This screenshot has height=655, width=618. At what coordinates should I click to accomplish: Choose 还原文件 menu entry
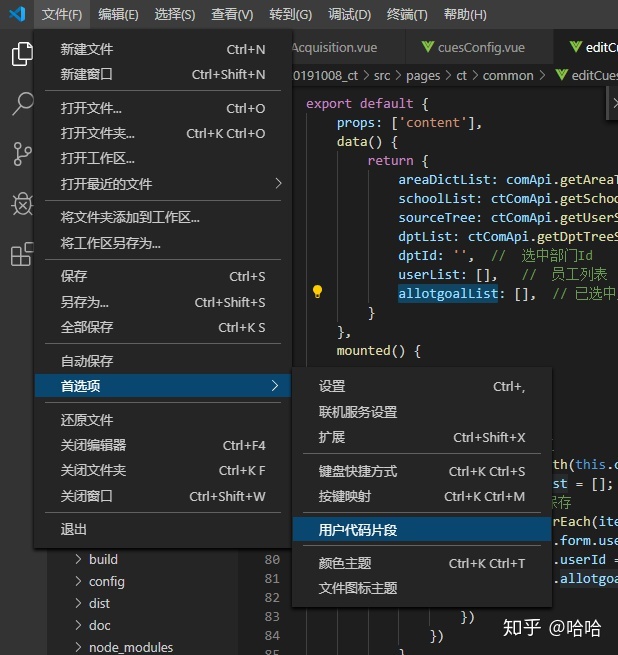tap(163, 420)
